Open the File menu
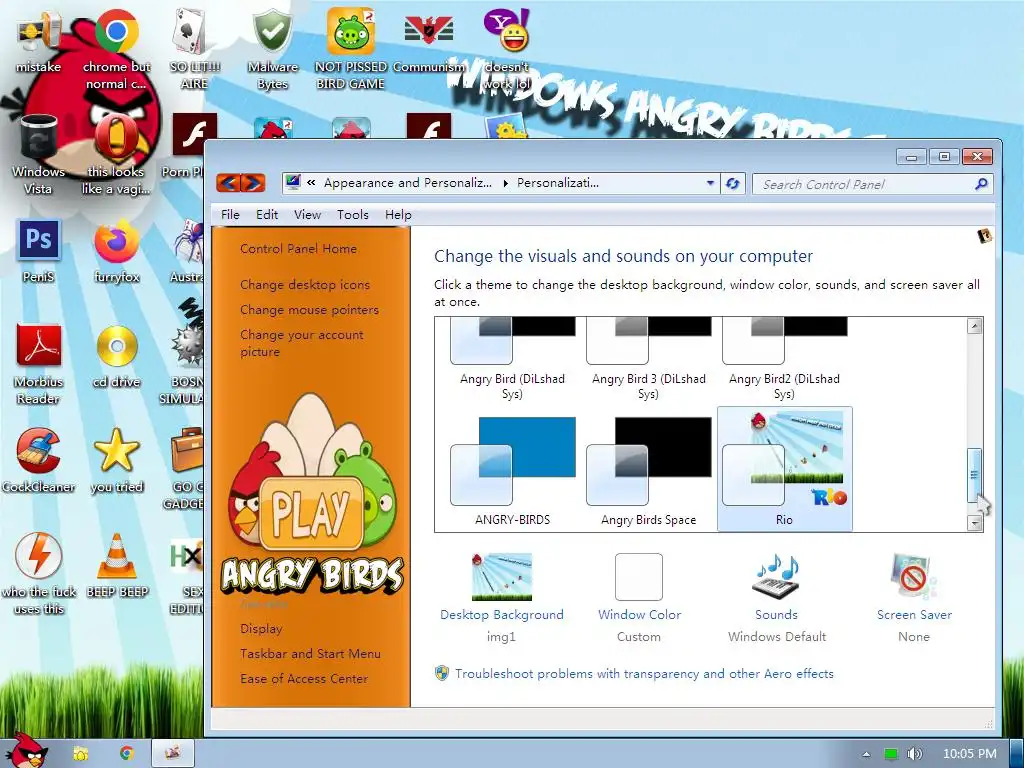This screenshot has height=768, width=1024. (230, 214)
